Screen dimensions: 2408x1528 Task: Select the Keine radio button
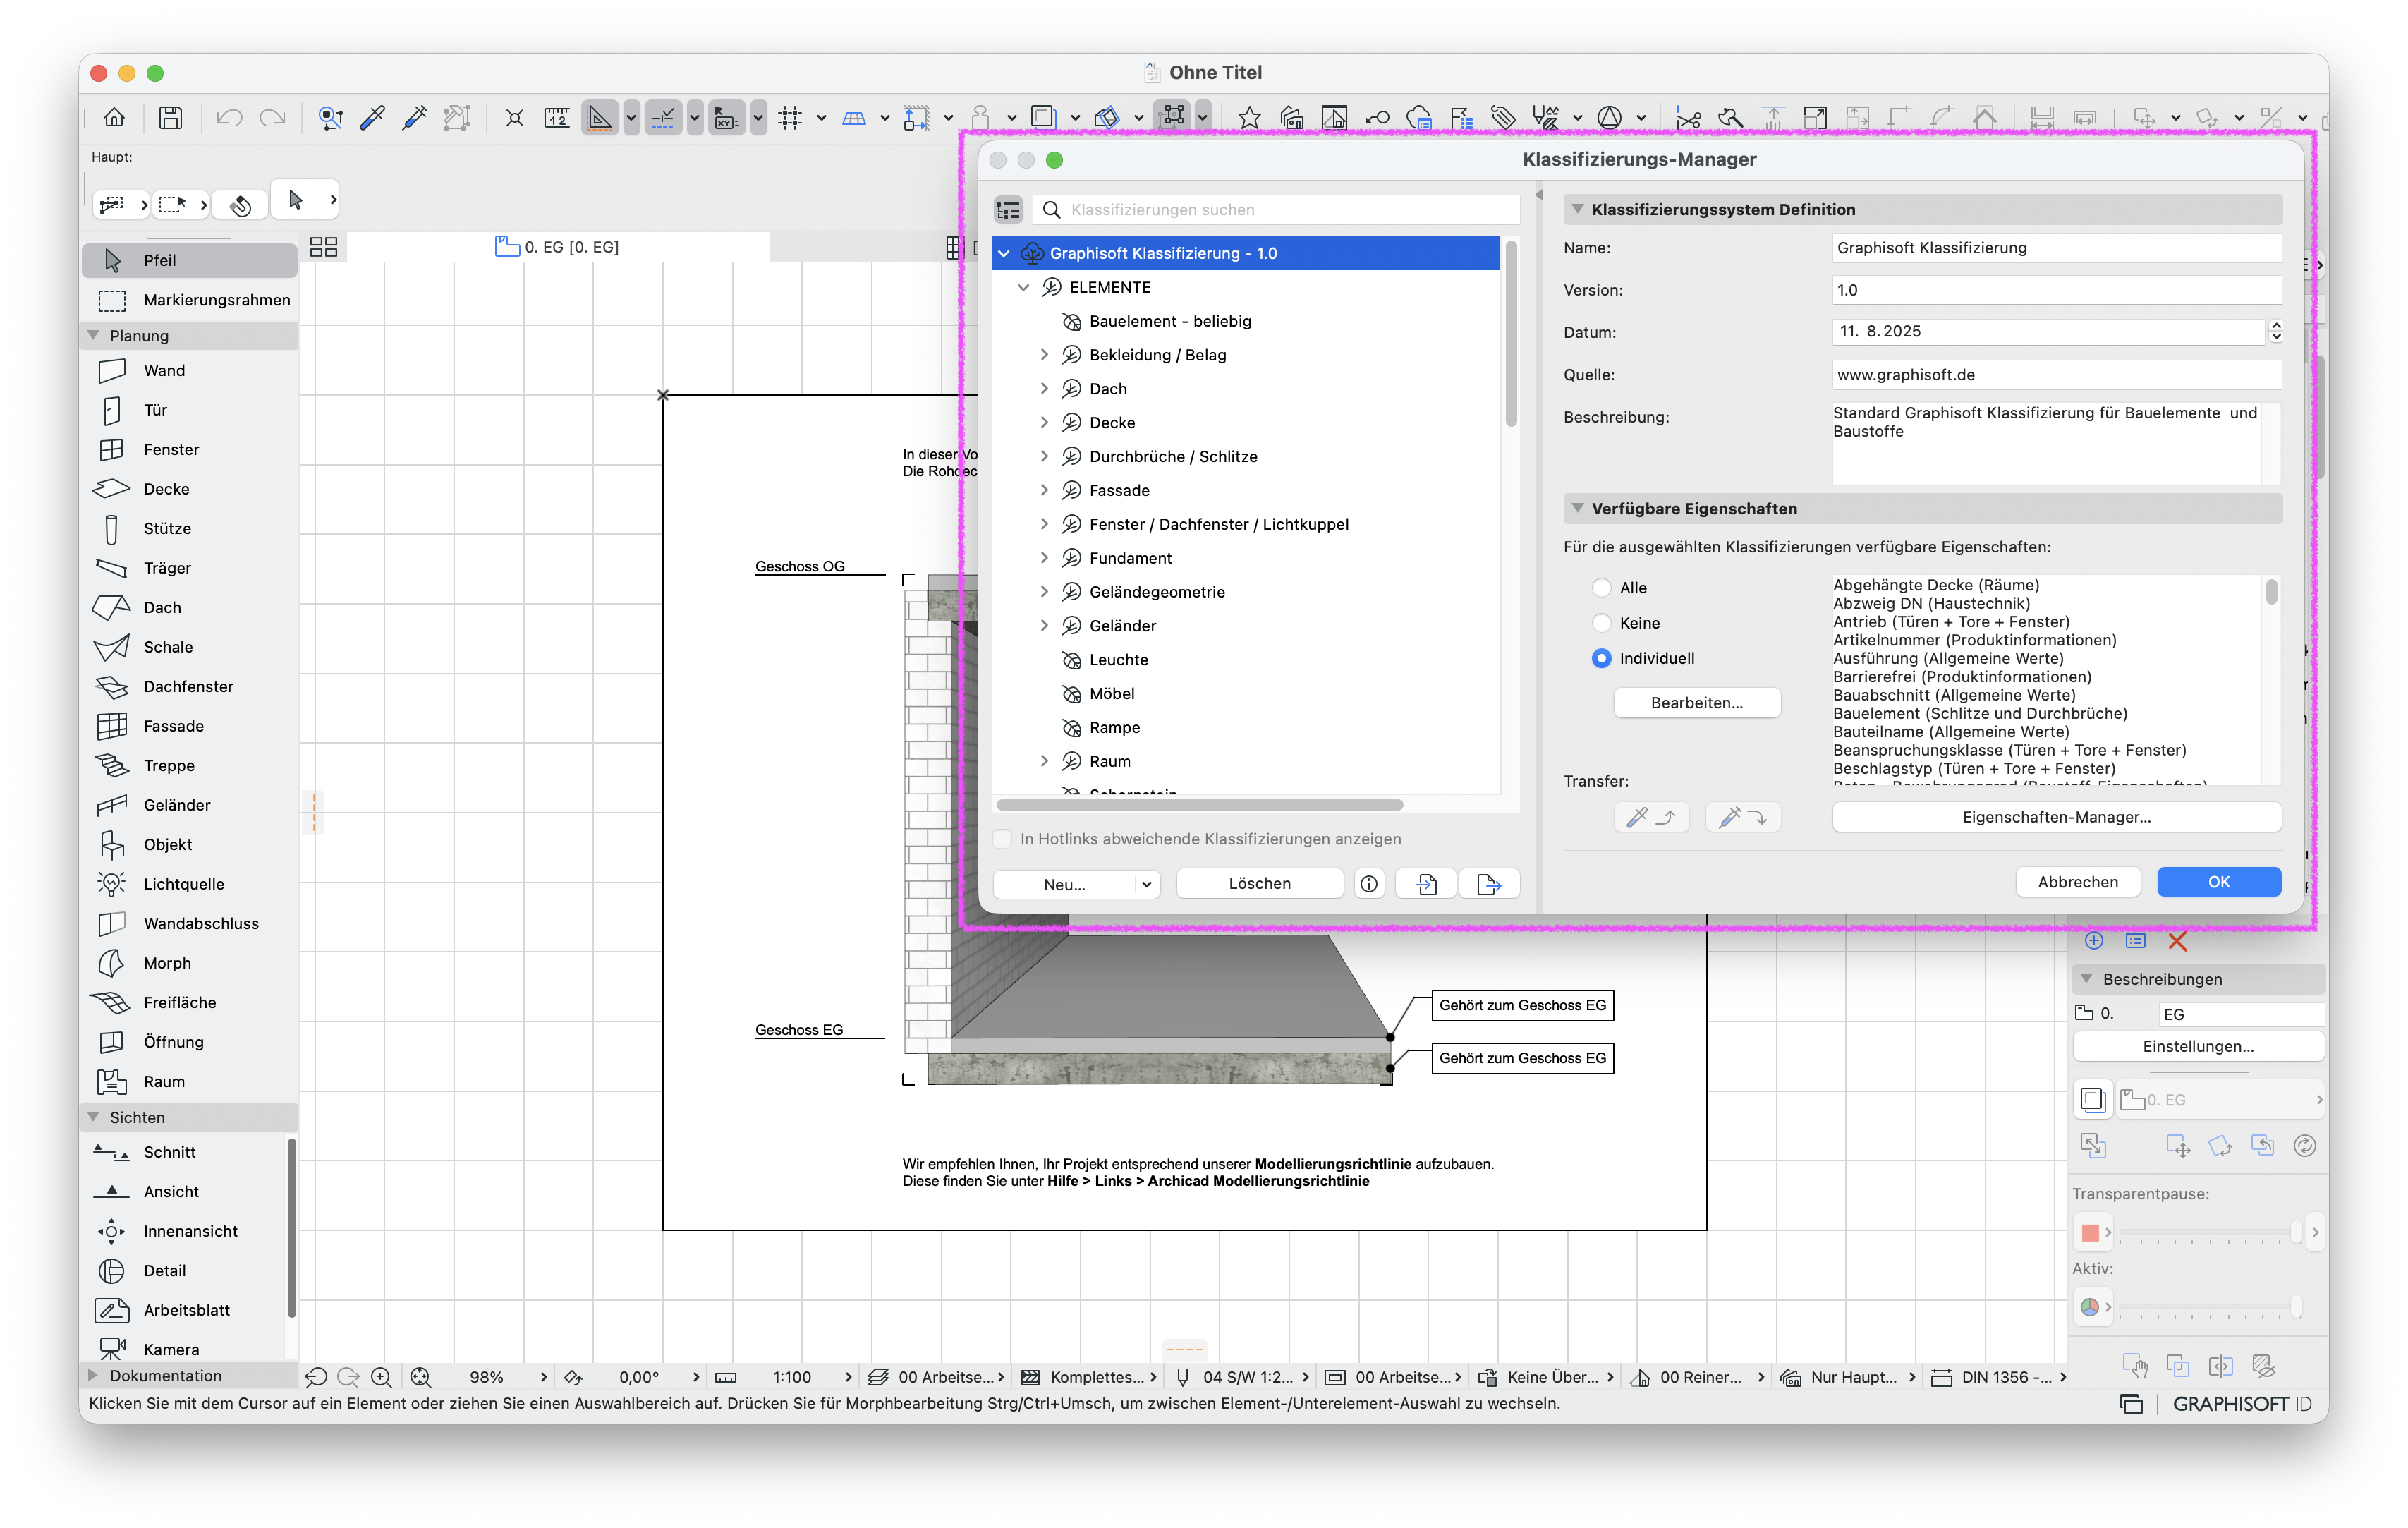coord(1602,623)
